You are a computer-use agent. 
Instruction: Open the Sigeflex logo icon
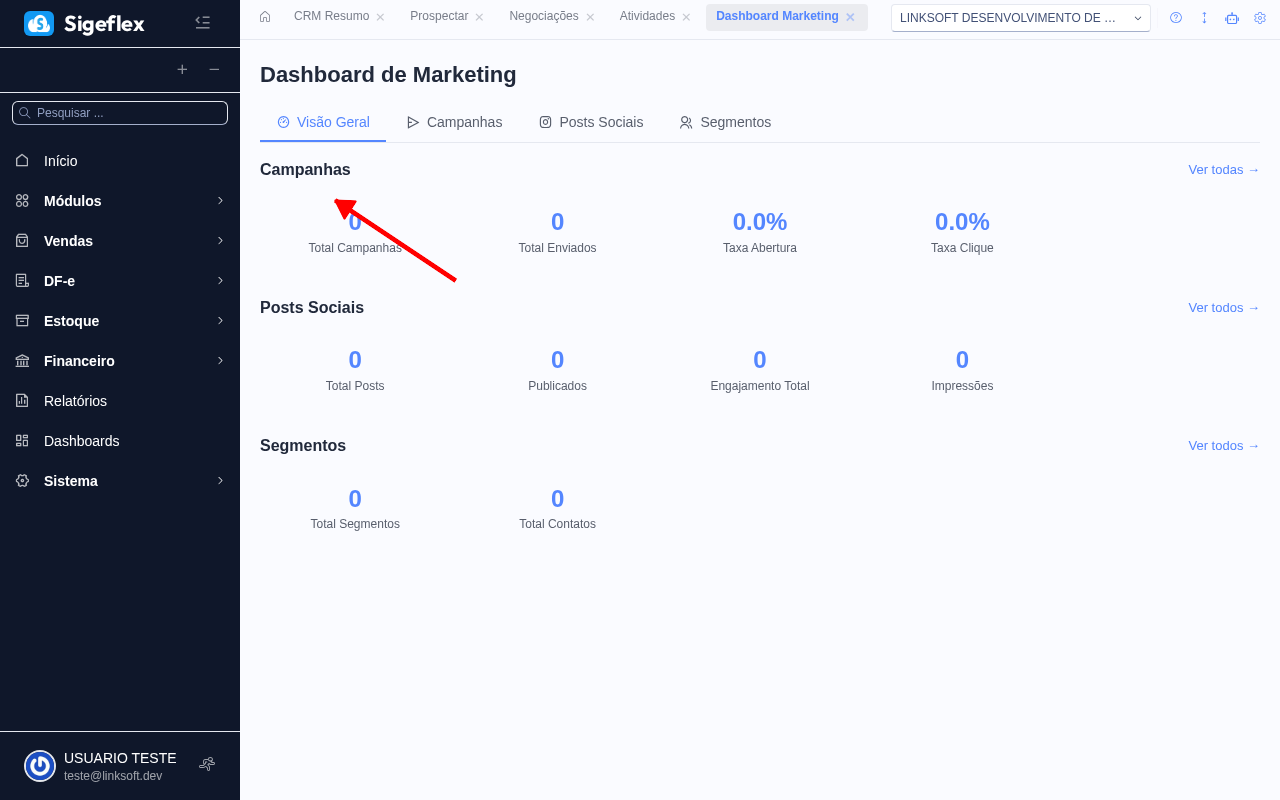(x=38, y=23)
